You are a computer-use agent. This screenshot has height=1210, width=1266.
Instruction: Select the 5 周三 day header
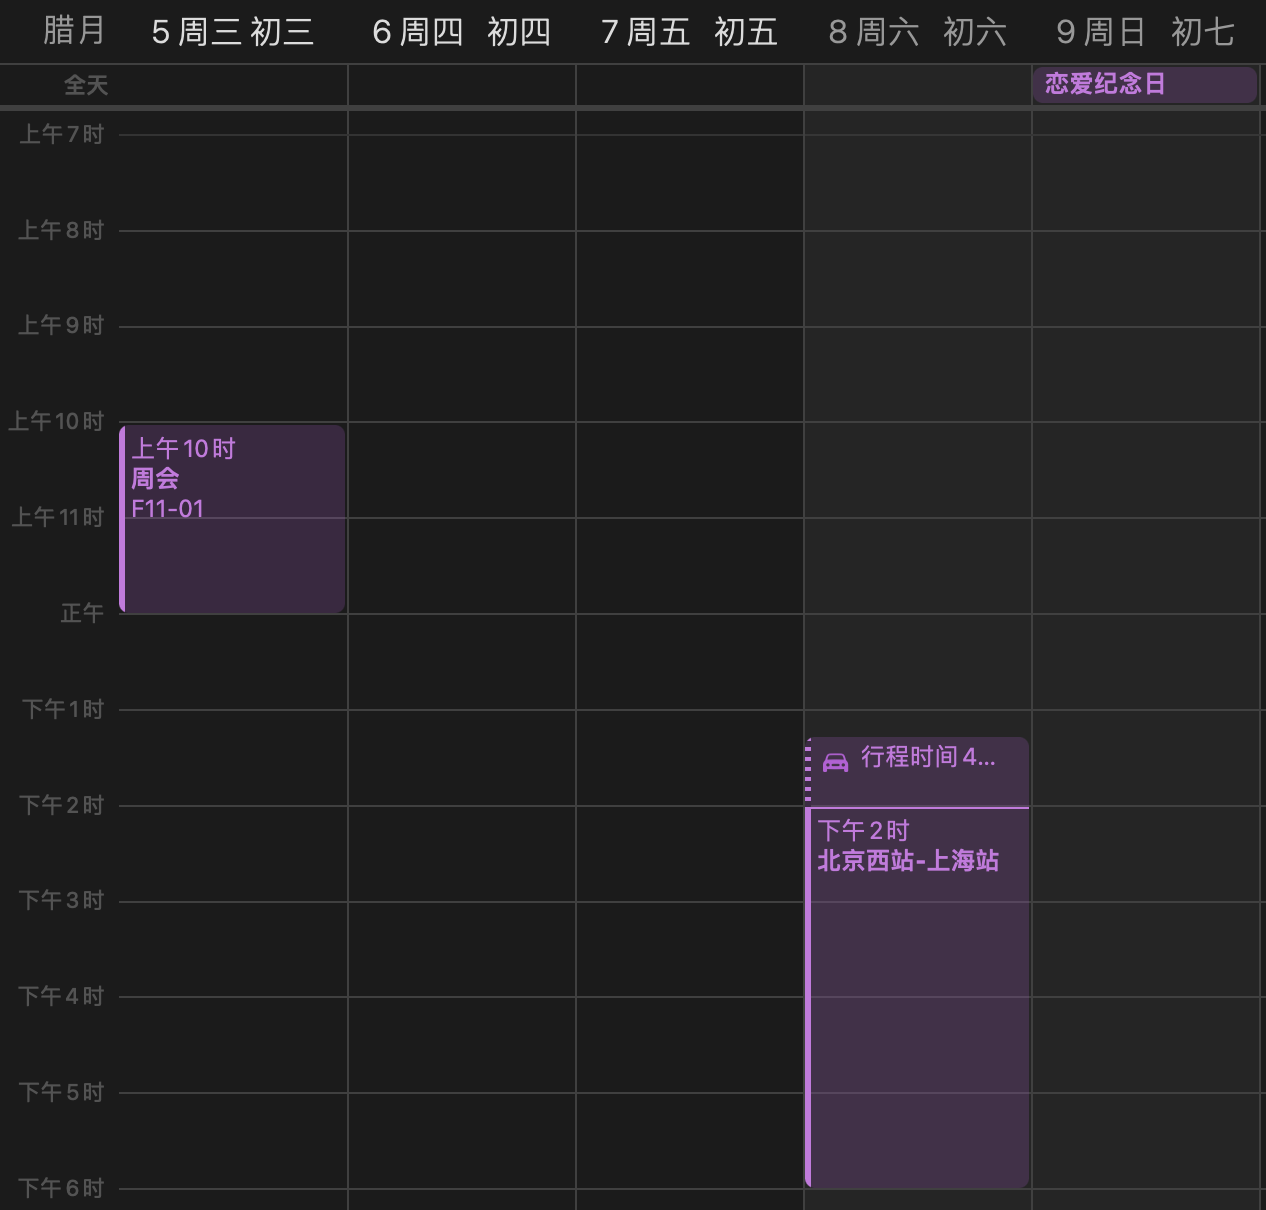click(x=232, y=32)
